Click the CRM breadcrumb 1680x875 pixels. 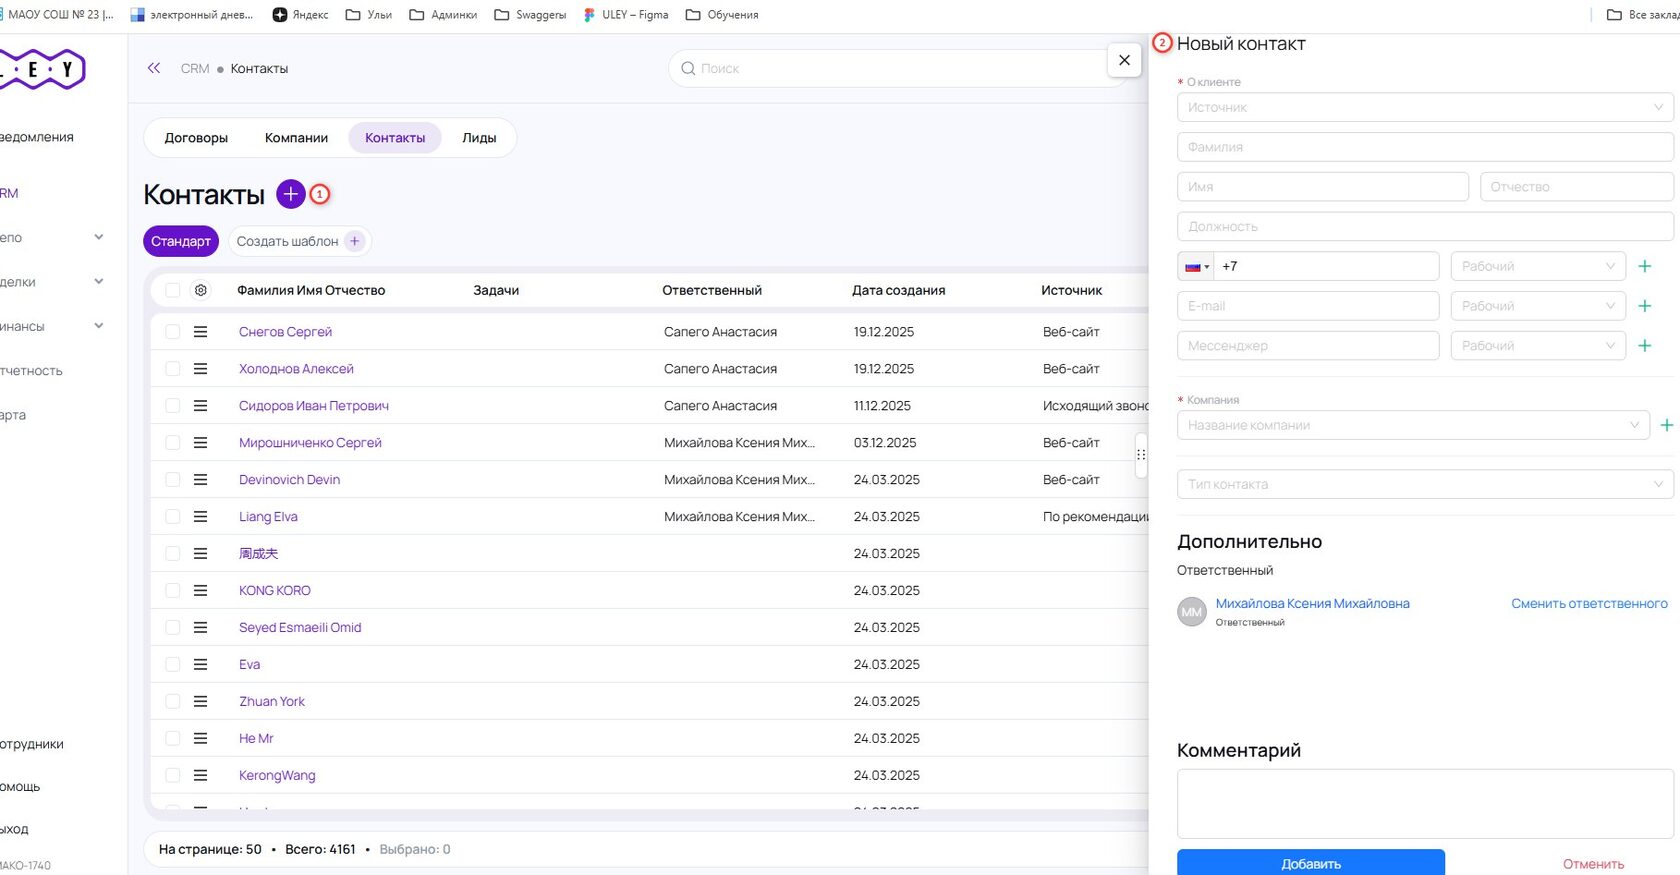(x=195, y=68)
